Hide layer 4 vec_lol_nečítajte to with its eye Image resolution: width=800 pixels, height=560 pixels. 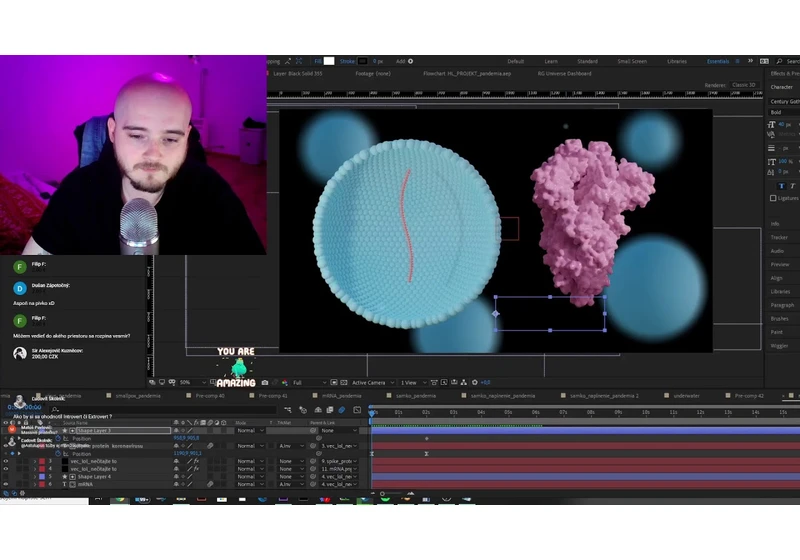(x=6, y=469)
